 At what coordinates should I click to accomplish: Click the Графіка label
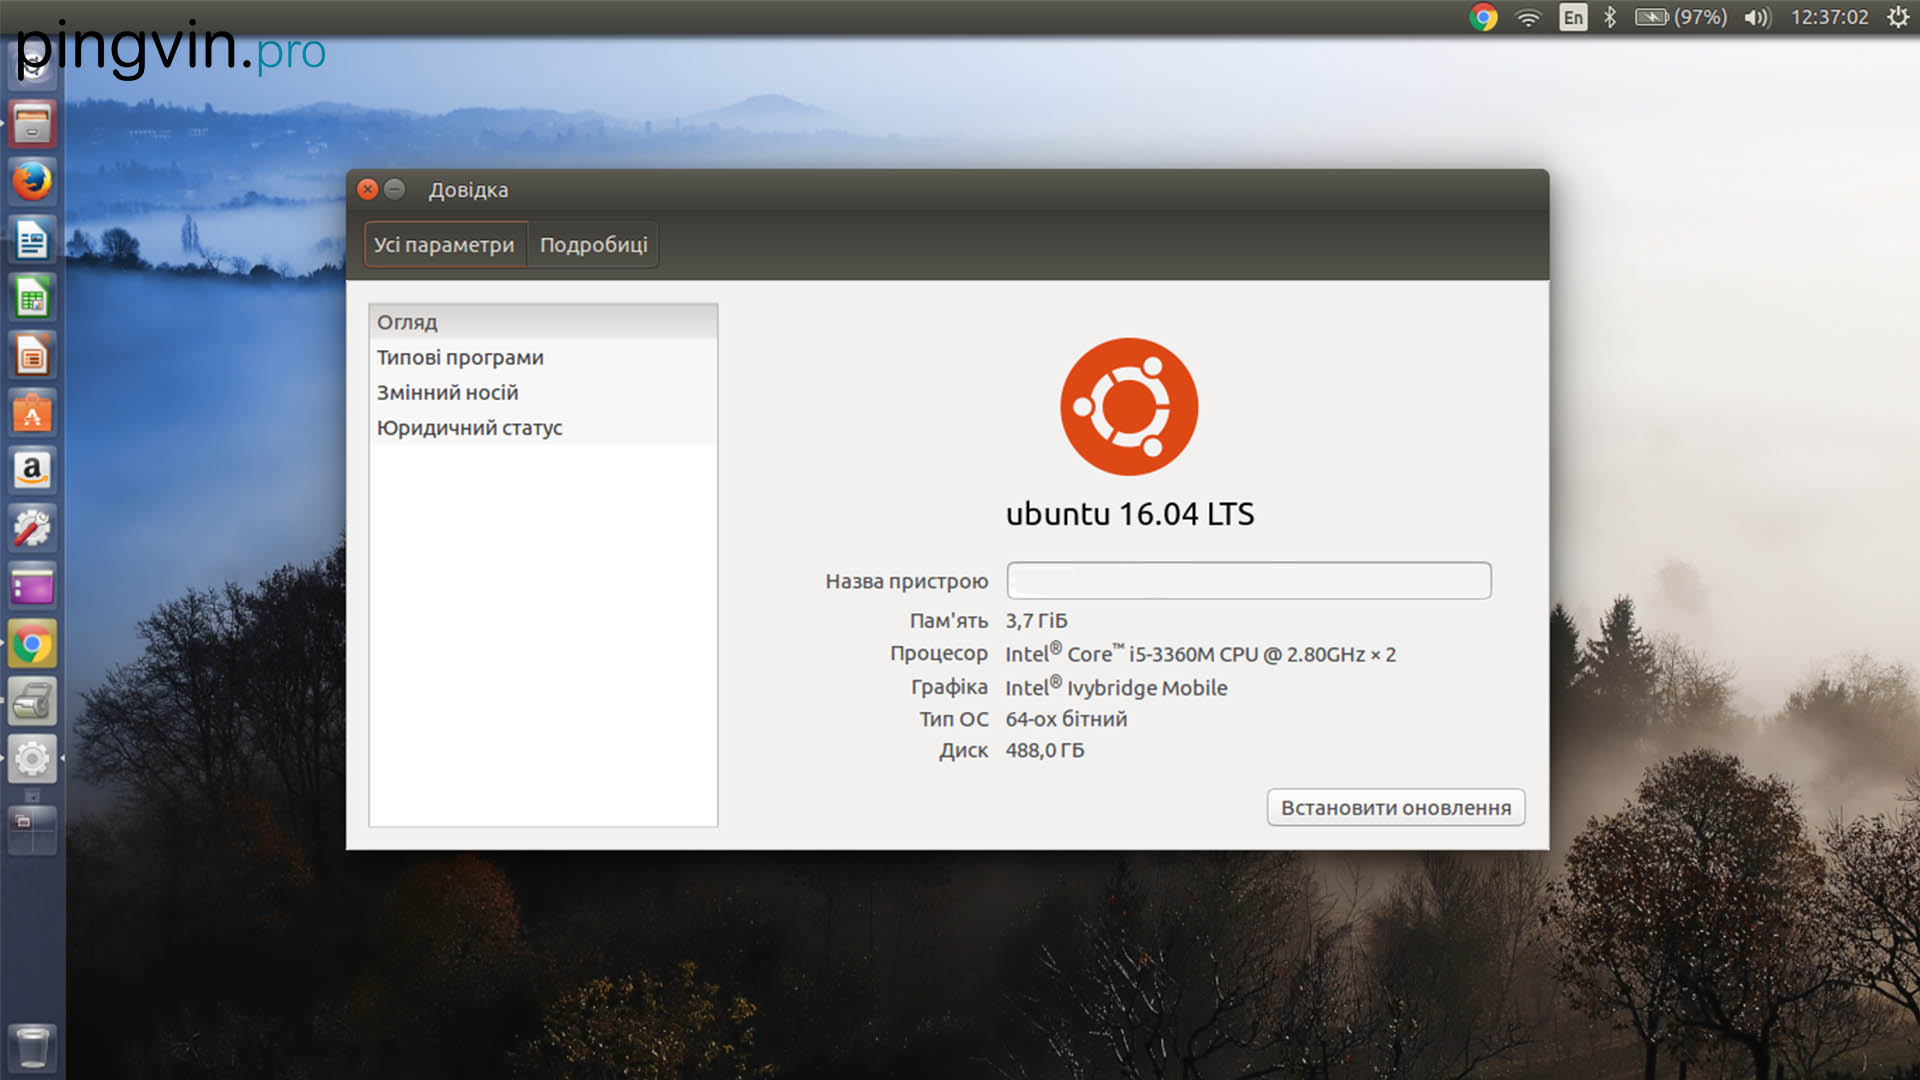pyautogui.click(x=949, y=687)
